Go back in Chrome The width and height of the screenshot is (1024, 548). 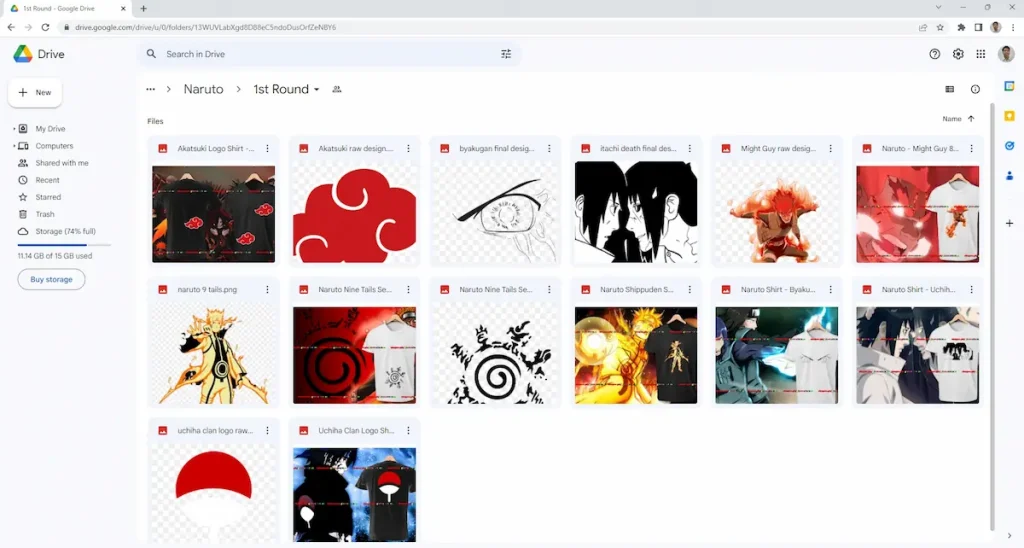point(11,27)
